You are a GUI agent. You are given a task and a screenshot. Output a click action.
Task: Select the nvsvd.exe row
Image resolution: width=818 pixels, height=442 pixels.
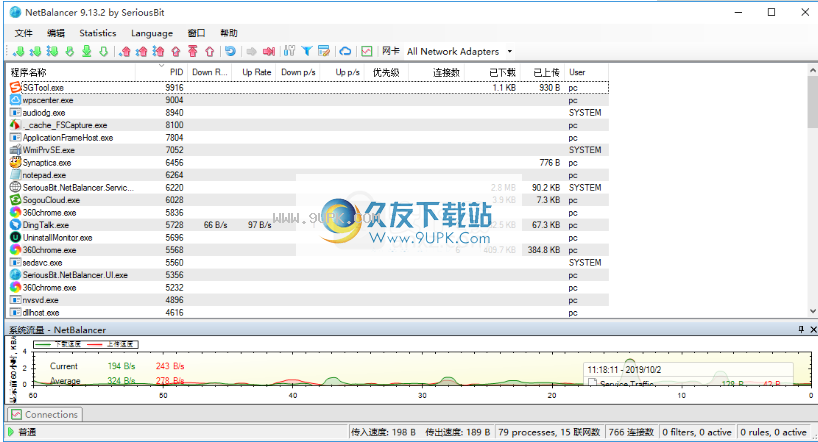tap(309, 300)
